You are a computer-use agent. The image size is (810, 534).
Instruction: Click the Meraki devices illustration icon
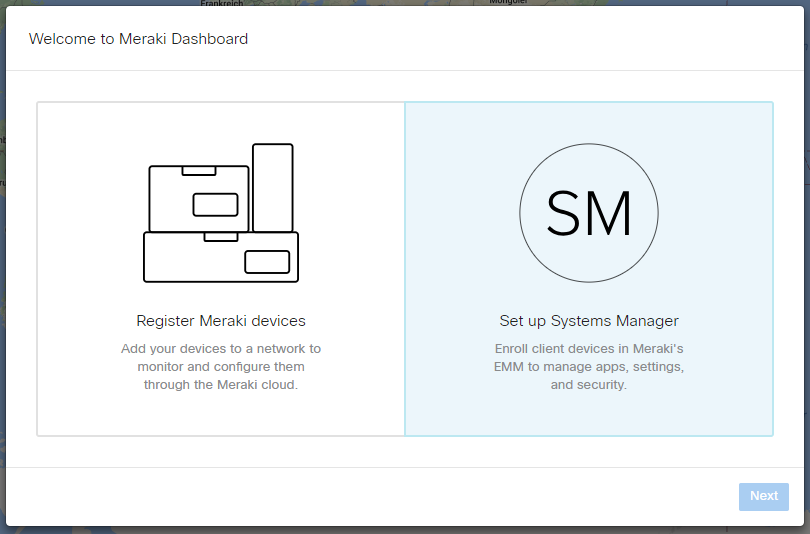pos(221,213)
